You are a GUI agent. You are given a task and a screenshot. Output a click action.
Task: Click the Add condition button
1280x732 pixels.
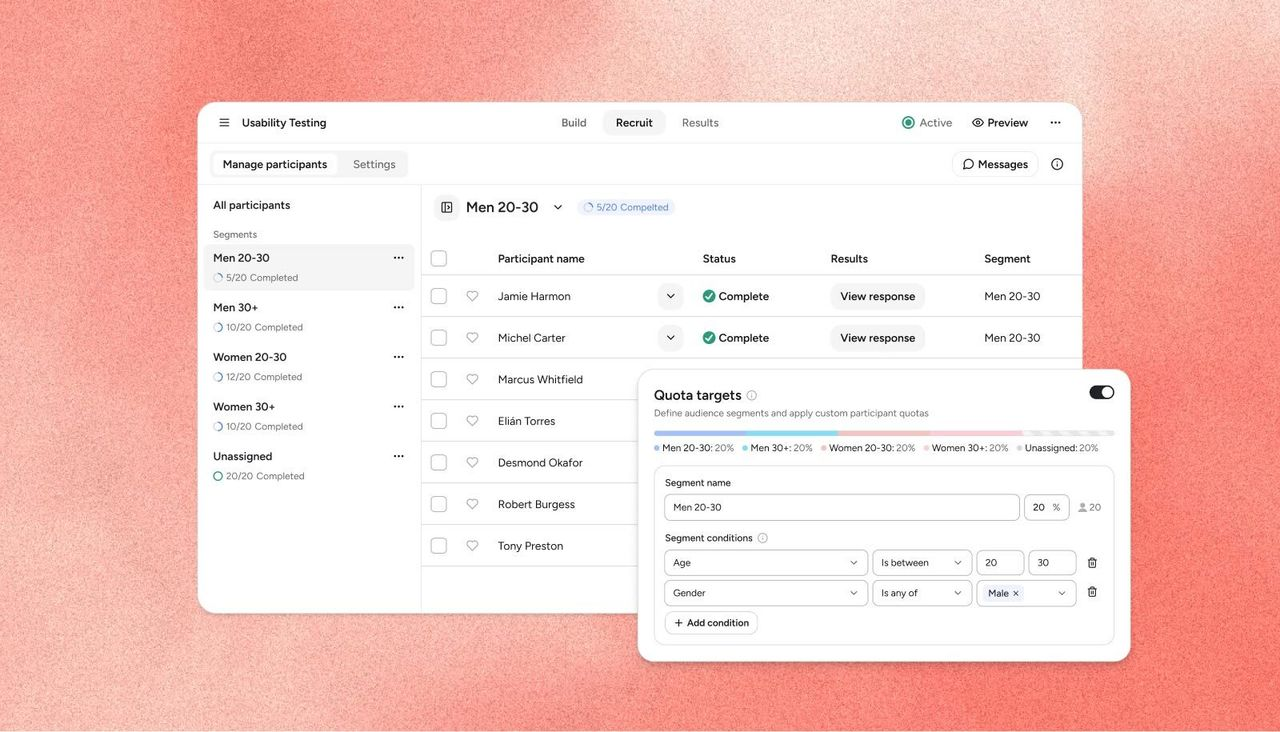(x=711, y=623)
